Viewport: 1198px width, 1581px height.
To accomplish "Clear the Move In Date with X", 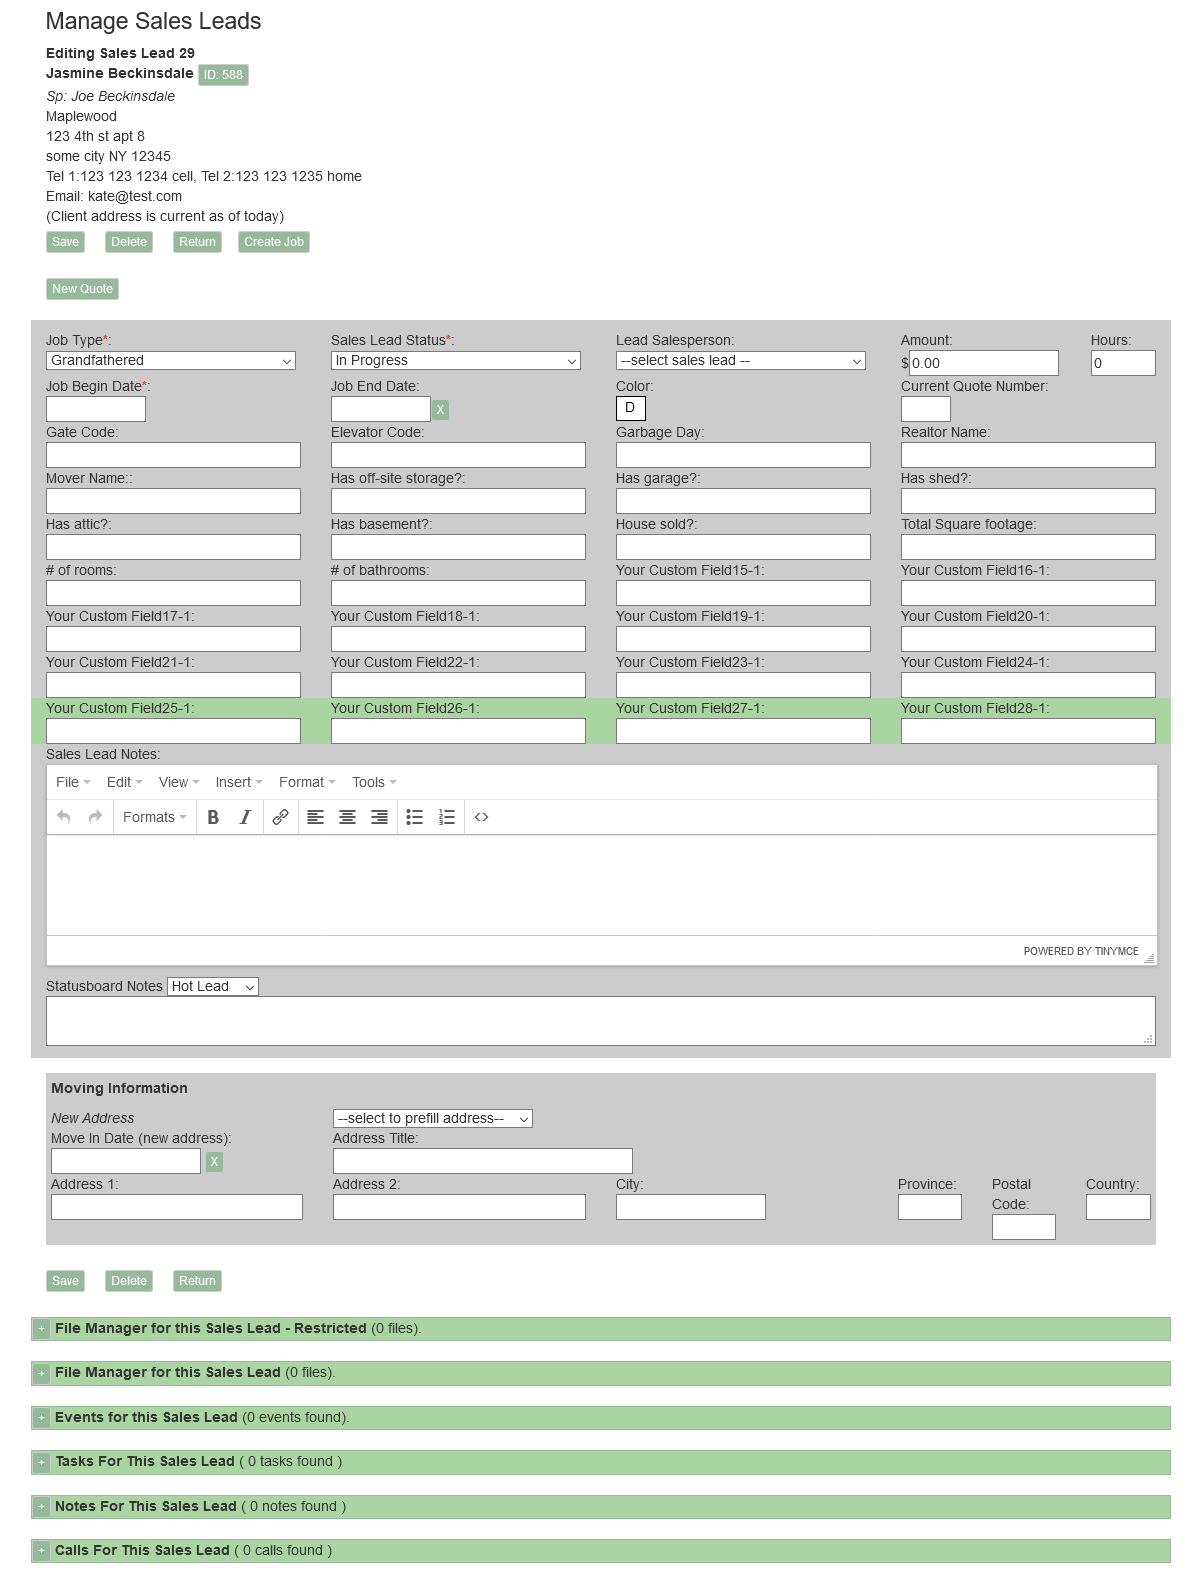I will (214, 1161).
